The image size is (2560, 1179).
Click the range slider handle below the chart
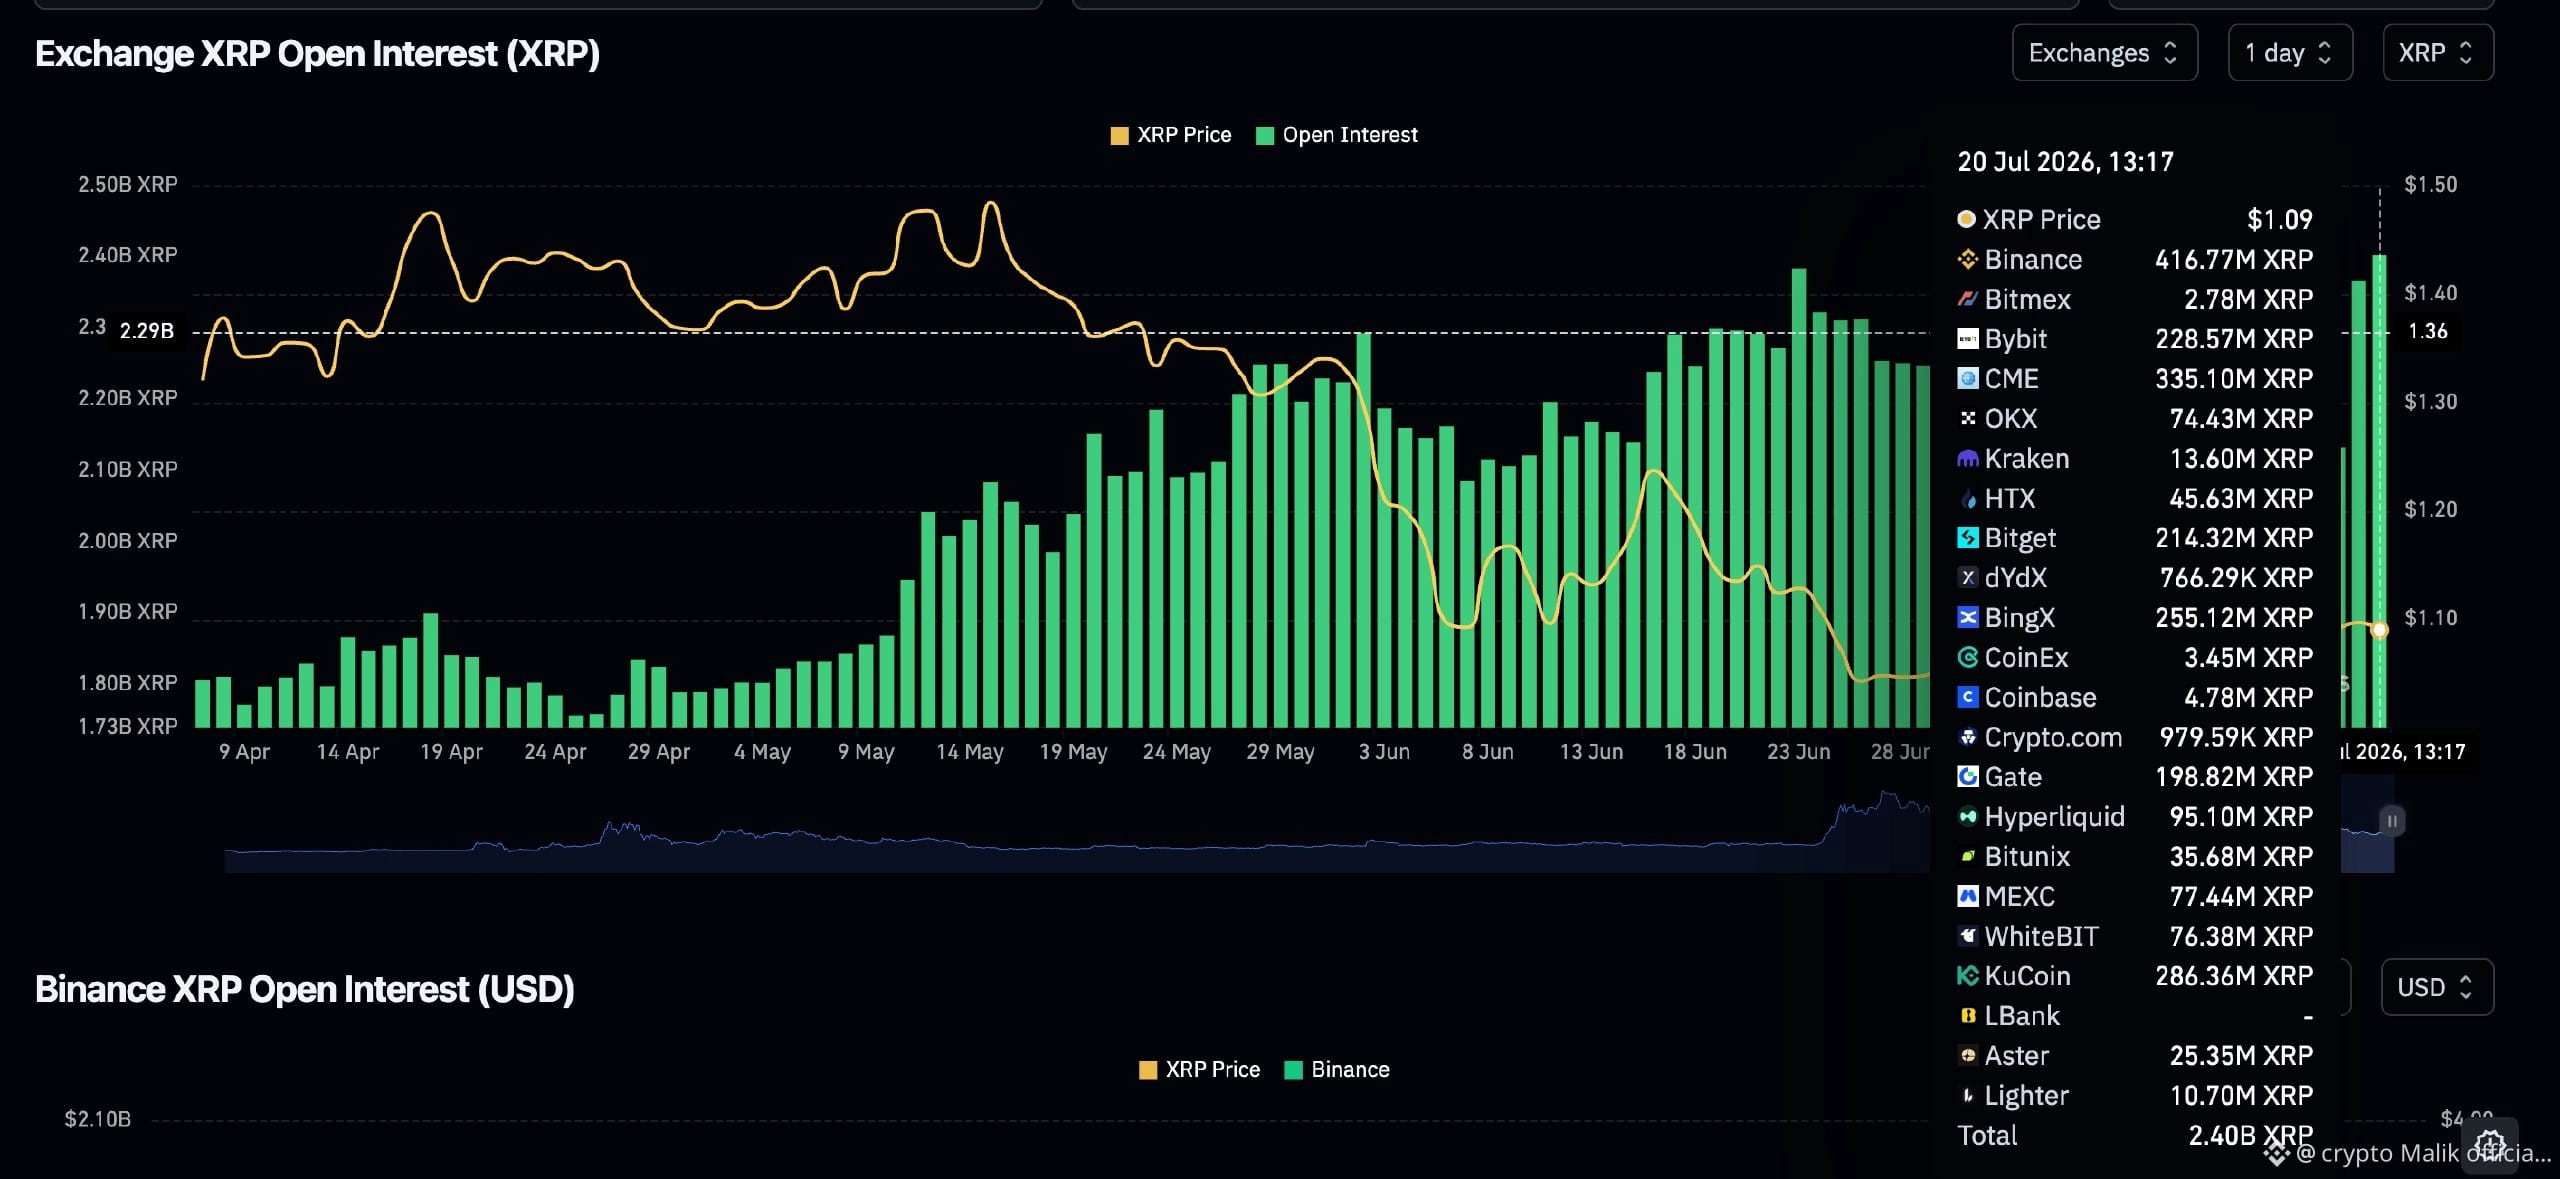[2392, 821]
